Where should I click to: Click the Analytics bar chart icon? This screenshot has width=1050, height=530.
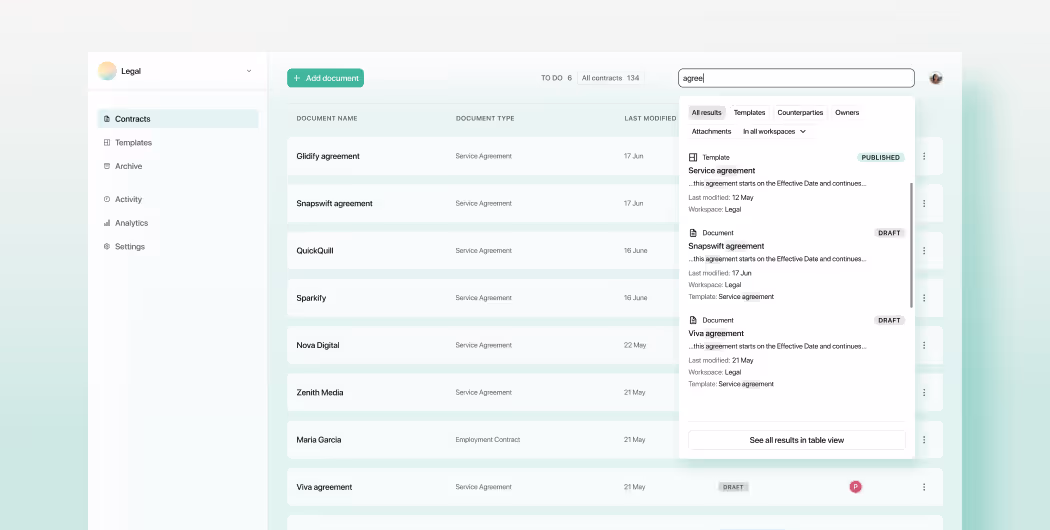[106, 223]
